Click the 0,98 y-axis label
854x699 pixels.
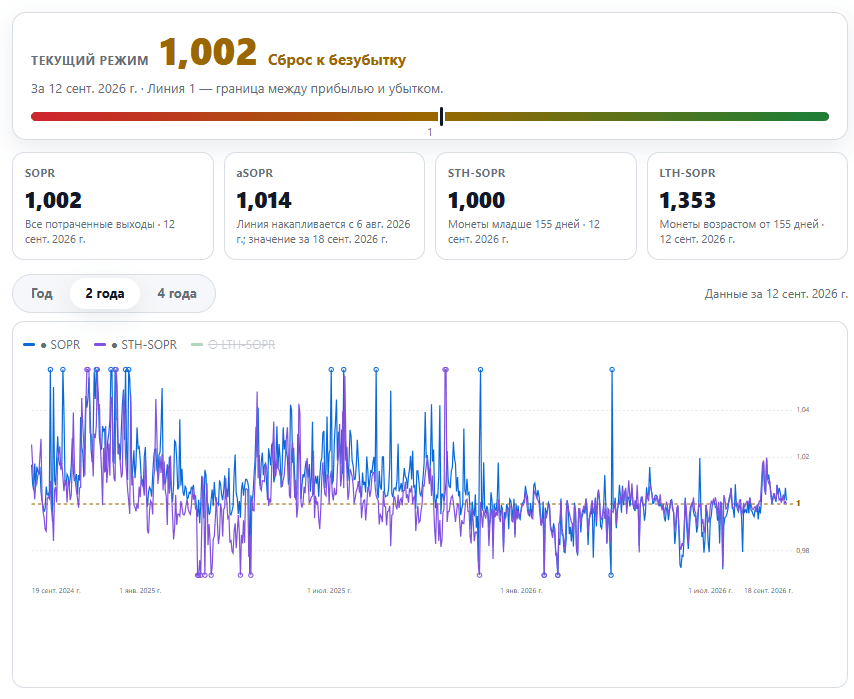pyautogui.click(x=803, y=551)
